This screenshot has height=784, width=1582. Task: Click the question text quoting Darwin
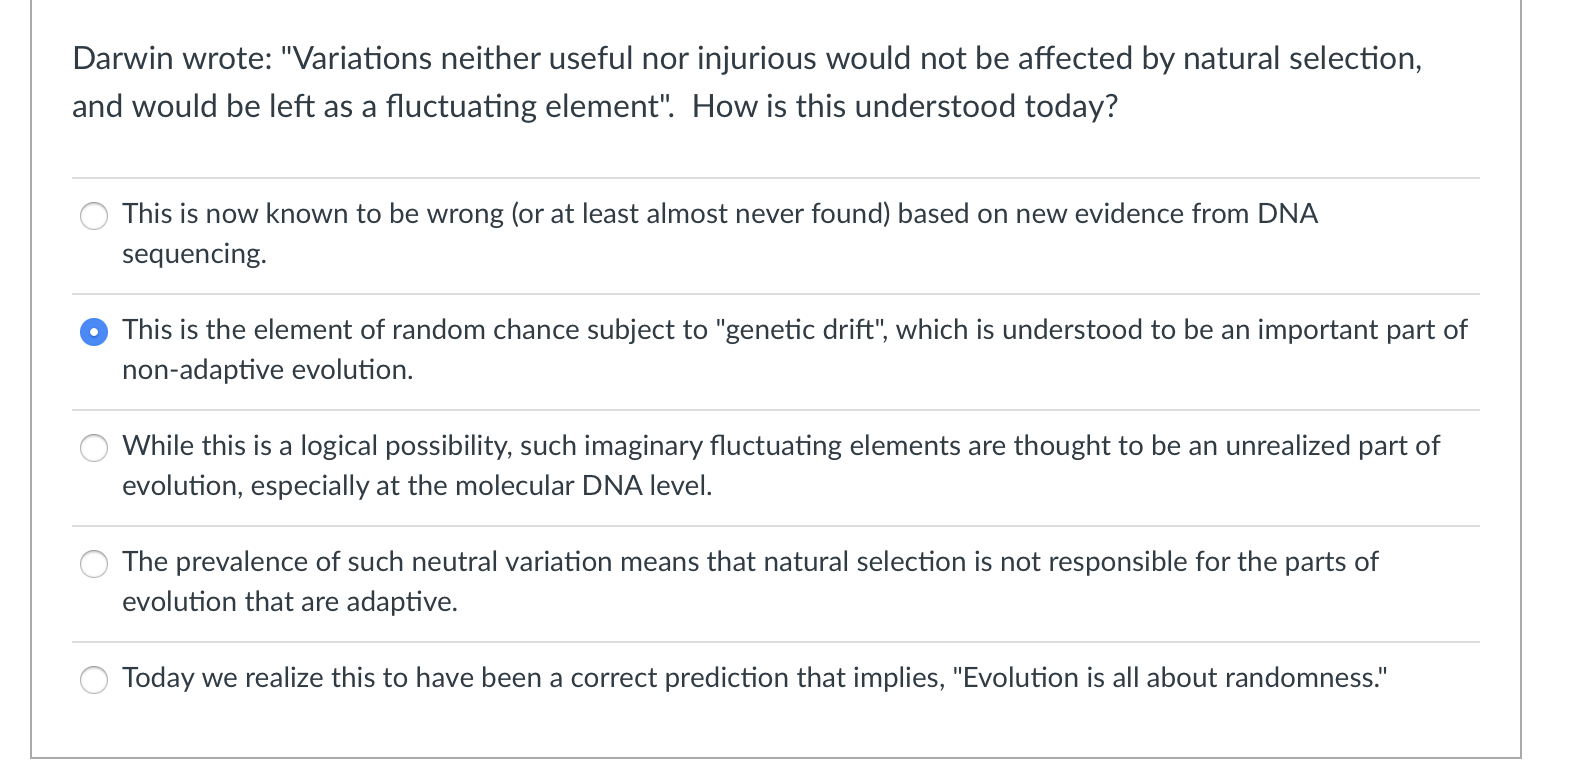pyautogui.click(x=700, y=59)
